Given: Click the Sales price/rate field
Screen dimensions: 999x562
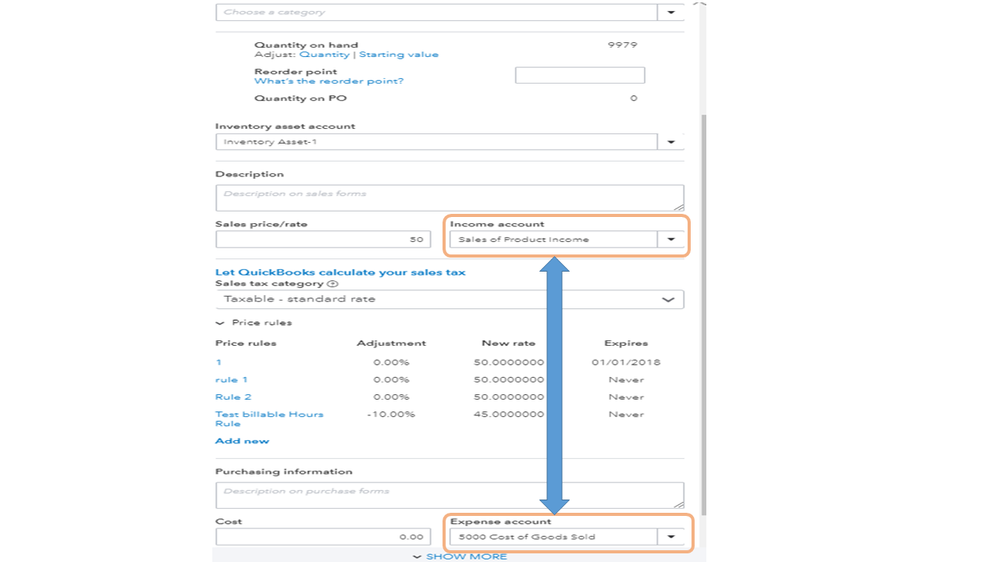Looking at the screenshot, I should click(x=322, y=240).
